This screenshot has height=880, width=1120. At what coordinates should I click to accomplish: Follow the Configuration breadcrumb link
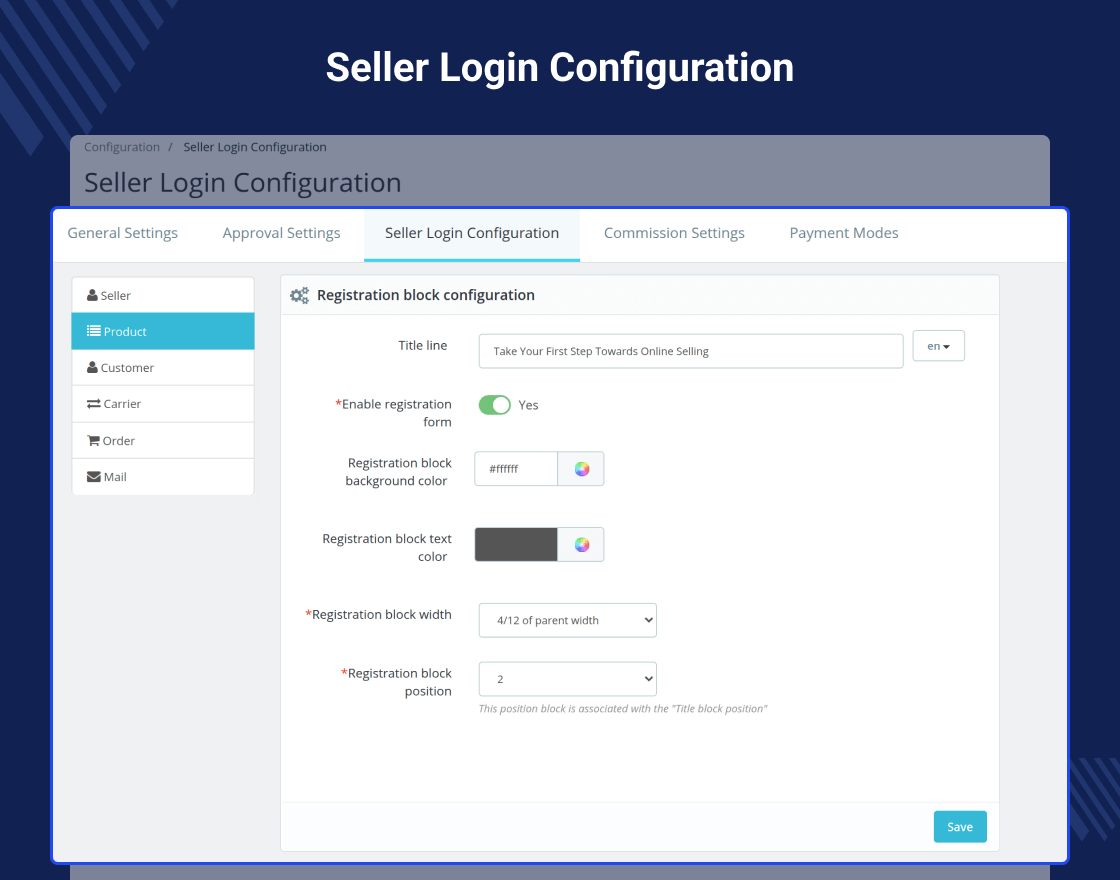pos(122,147)
